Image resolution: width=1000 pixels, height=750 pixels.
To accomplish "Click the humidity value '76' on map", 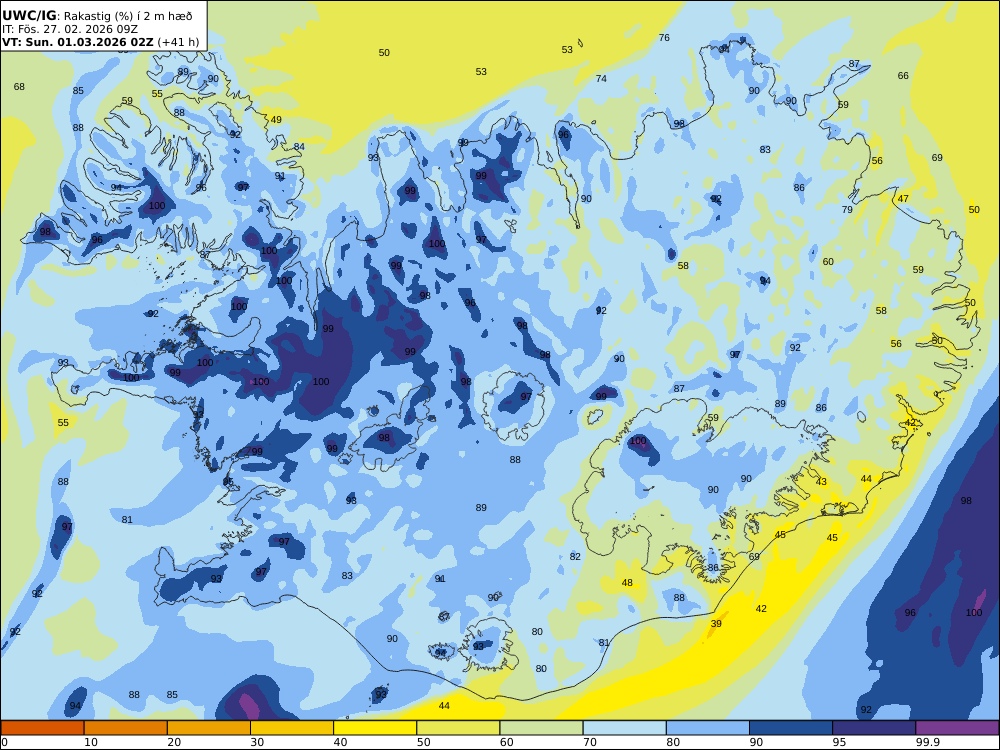I will 664,38.
